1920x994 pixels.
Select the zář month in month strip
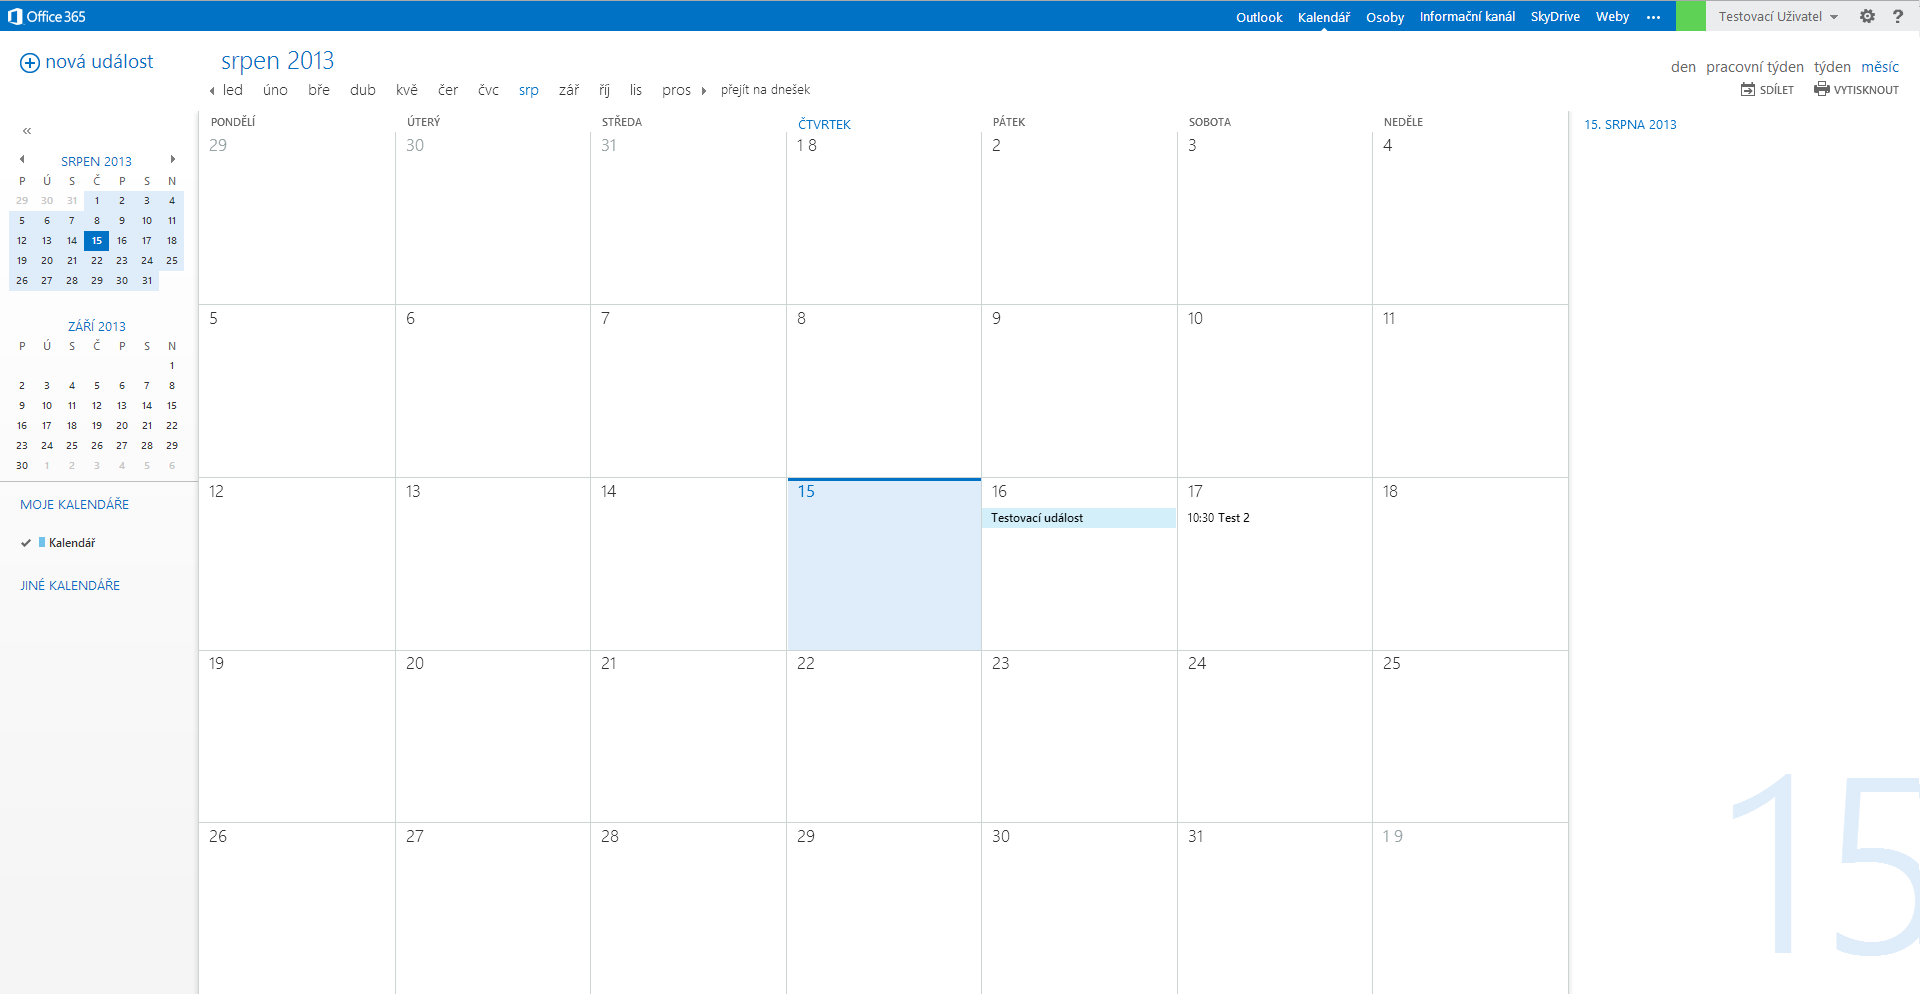(x=569, y=90)
